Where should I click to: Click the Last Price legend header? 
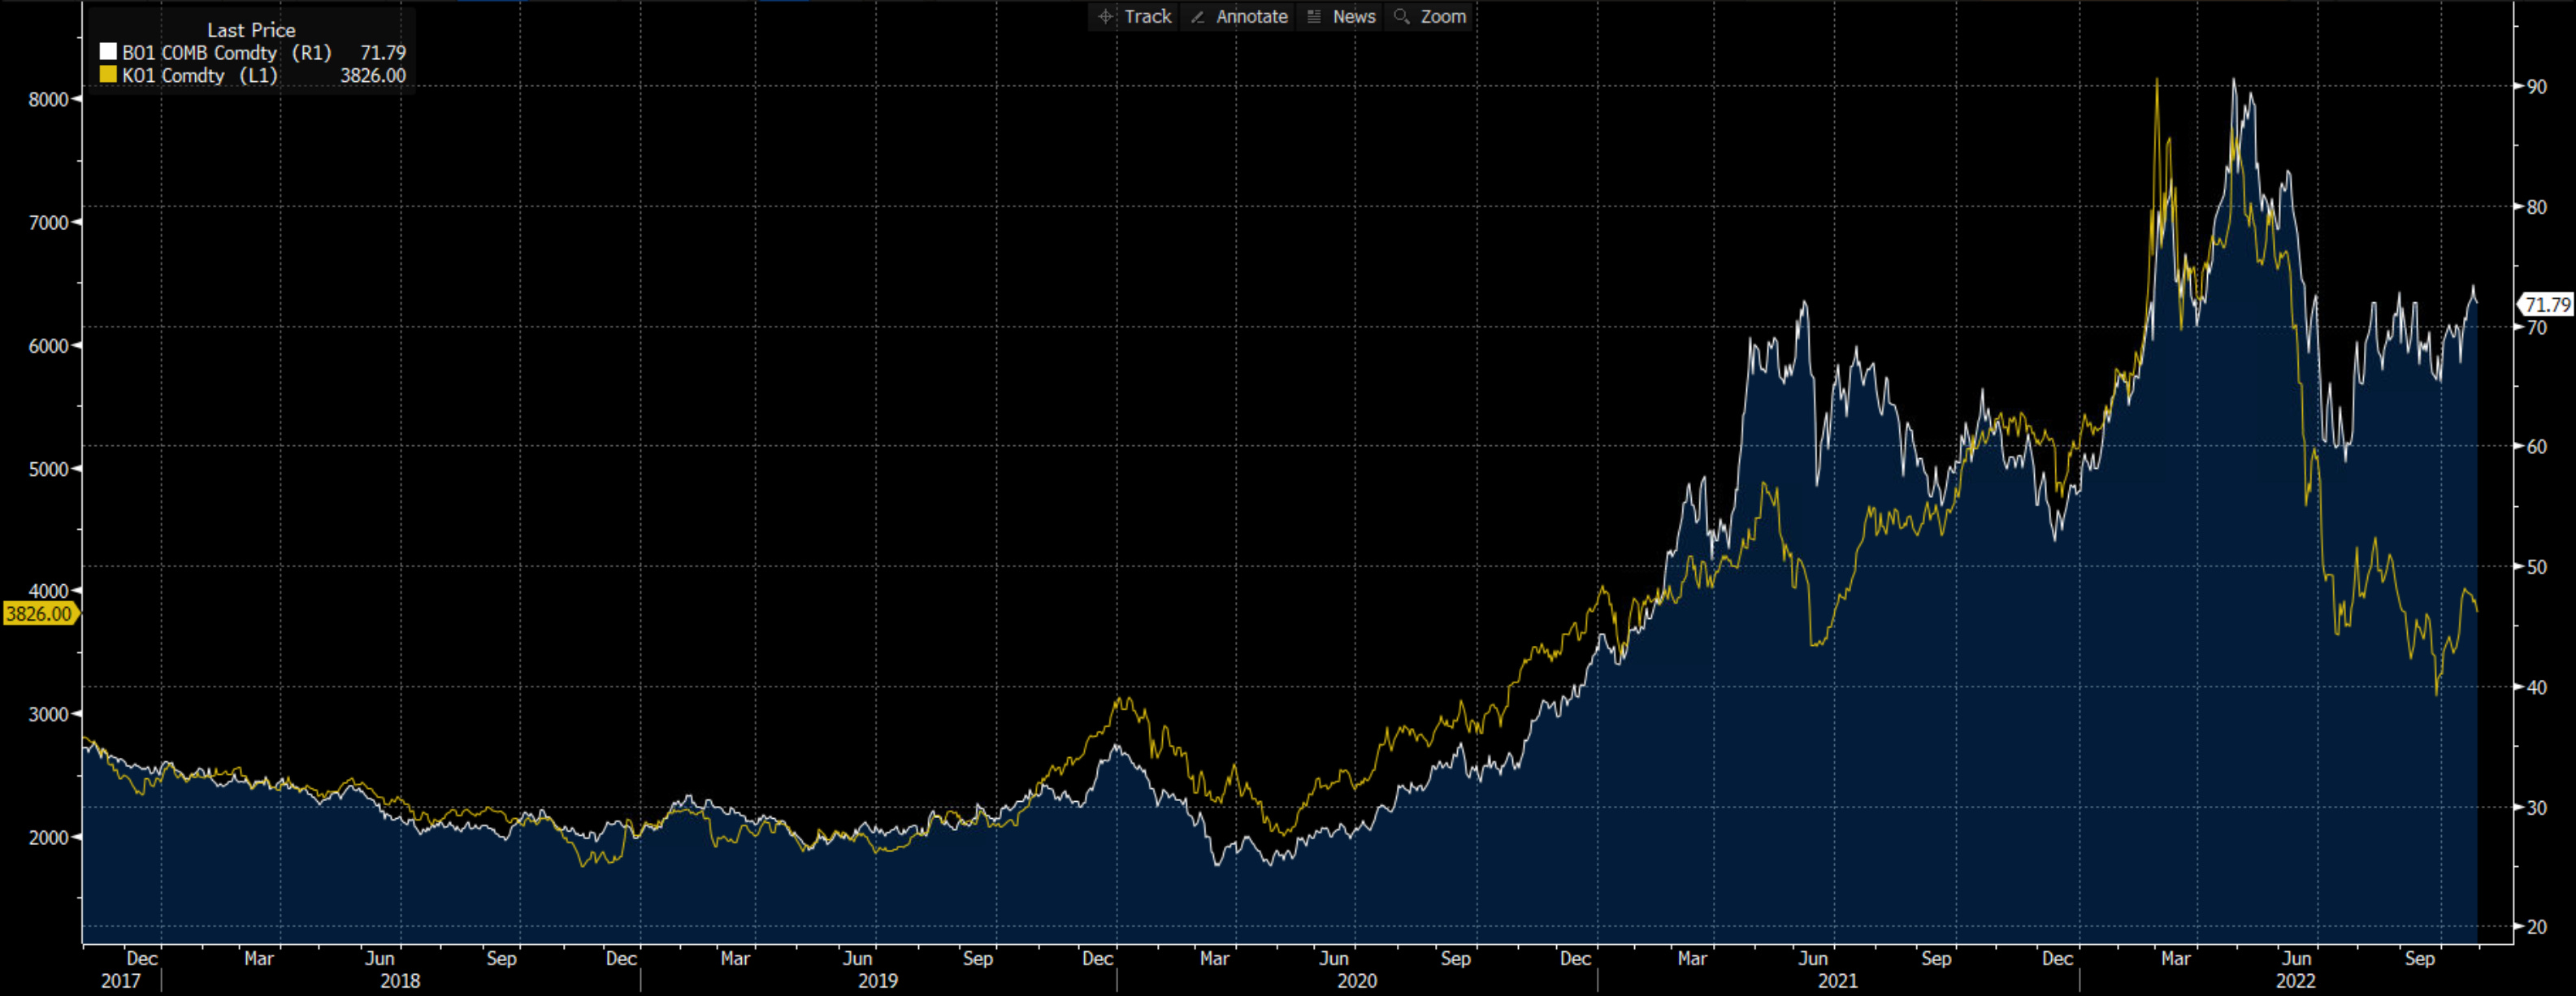[x=251, y=30]
